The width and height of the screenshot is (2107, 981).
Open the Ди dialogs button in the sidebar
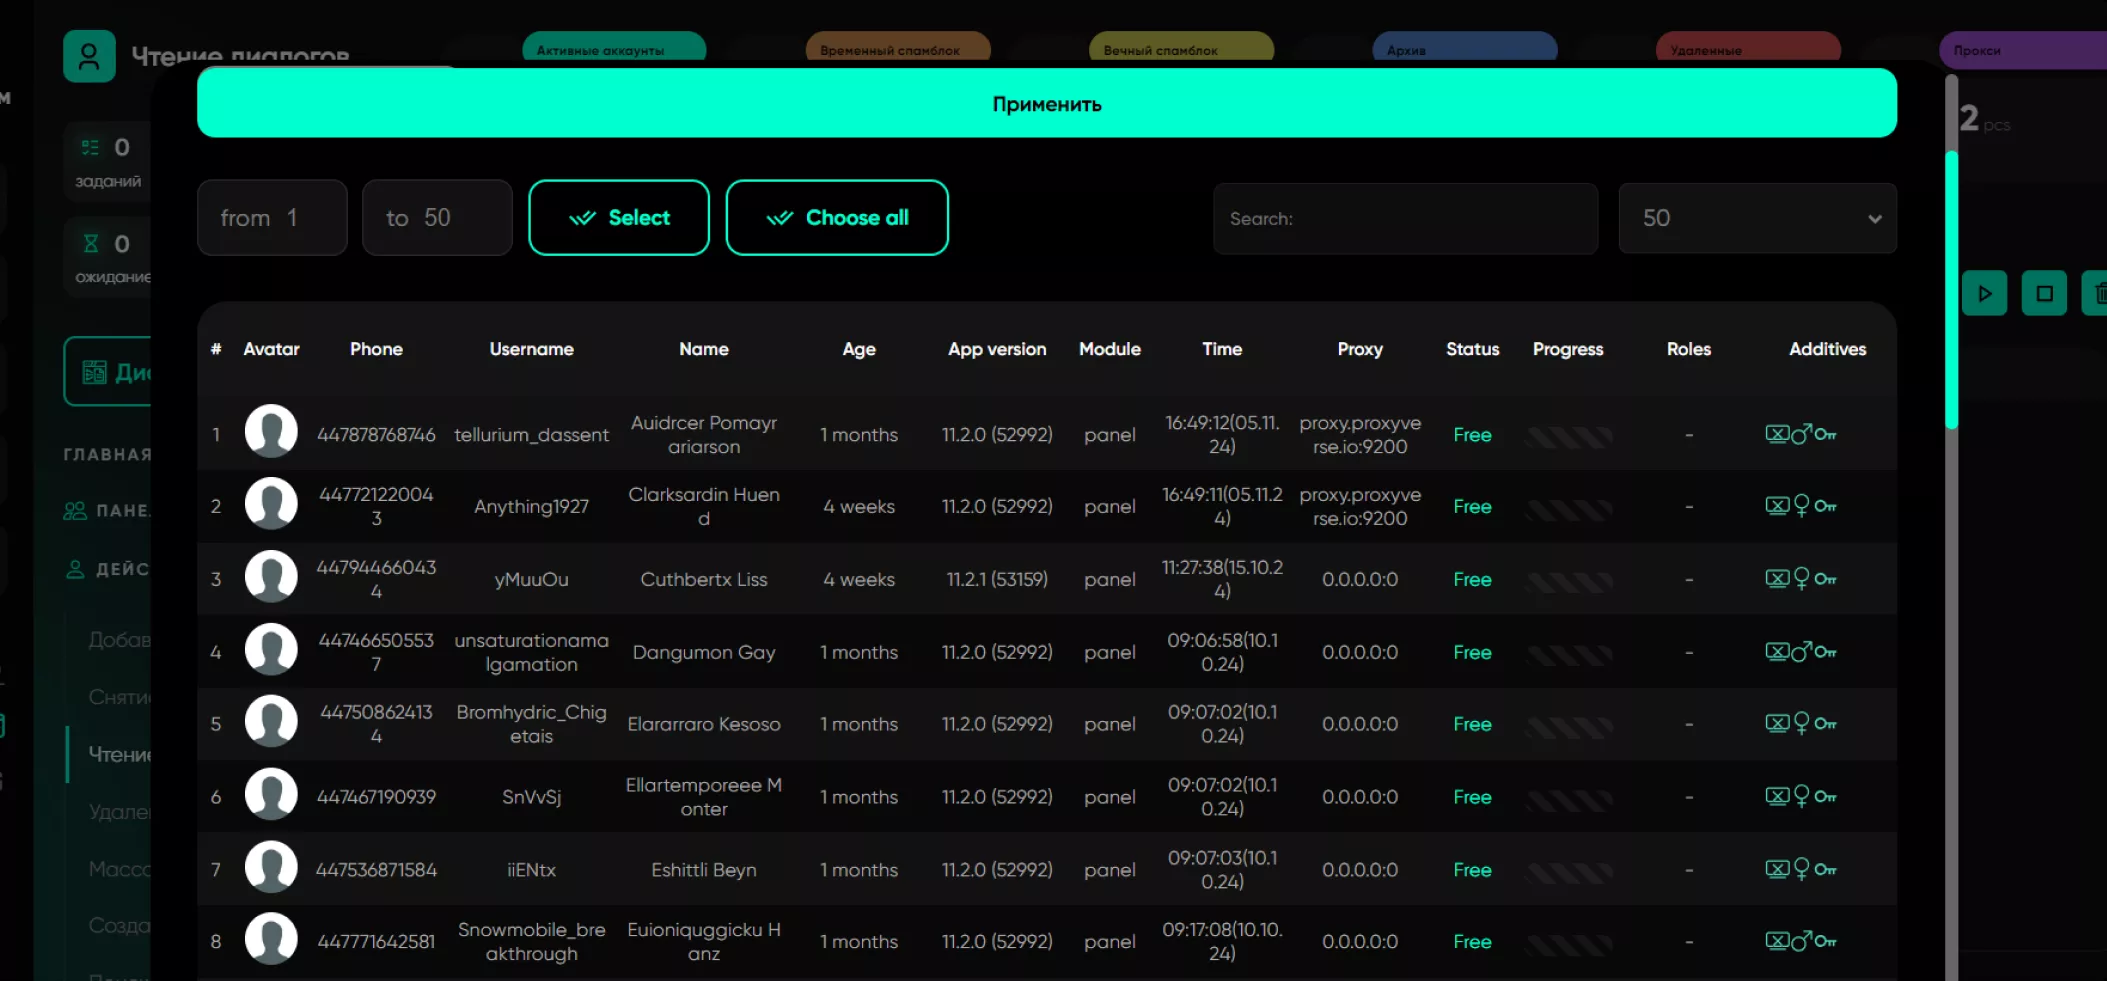(x=108, y=372)
